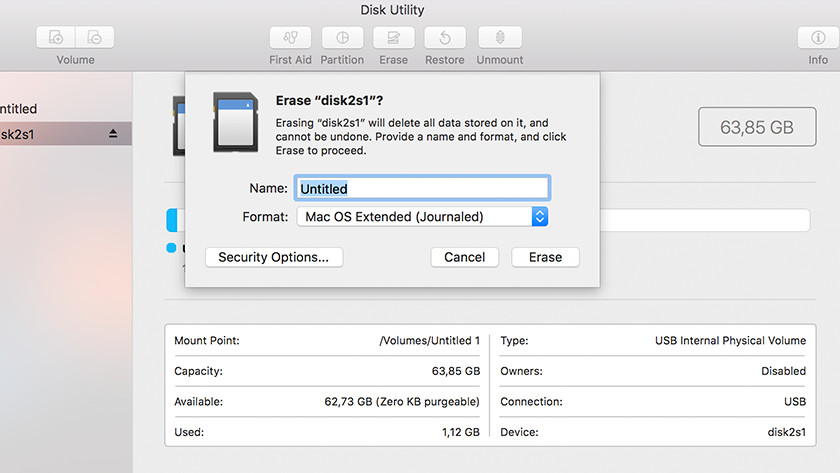
Task: Click the remove Volume icon
Action: click(94, 38)
